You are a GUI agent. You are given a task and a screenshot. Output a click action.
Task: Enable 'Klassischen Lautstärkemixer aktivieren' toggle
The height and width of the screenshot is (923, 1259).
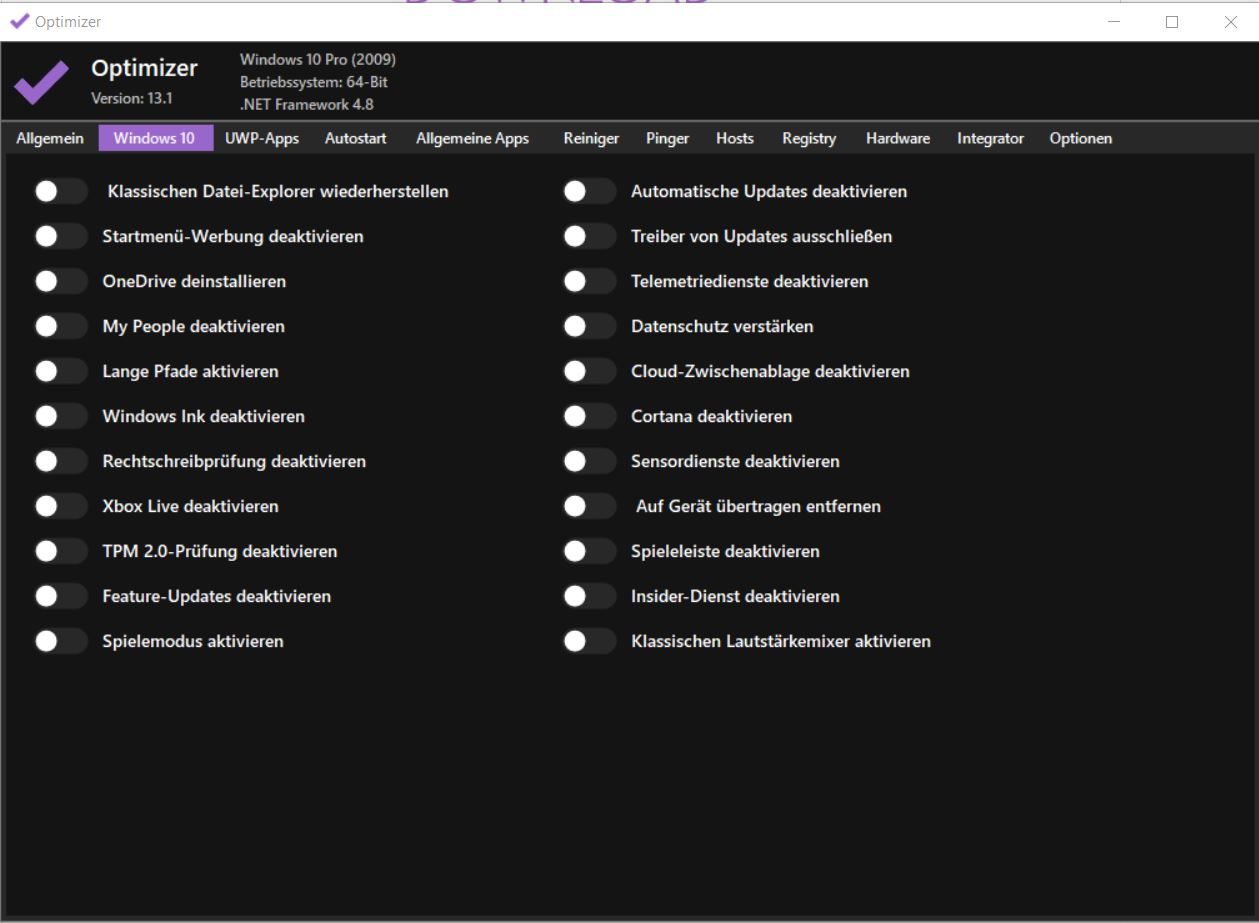(x=589, y=641)
